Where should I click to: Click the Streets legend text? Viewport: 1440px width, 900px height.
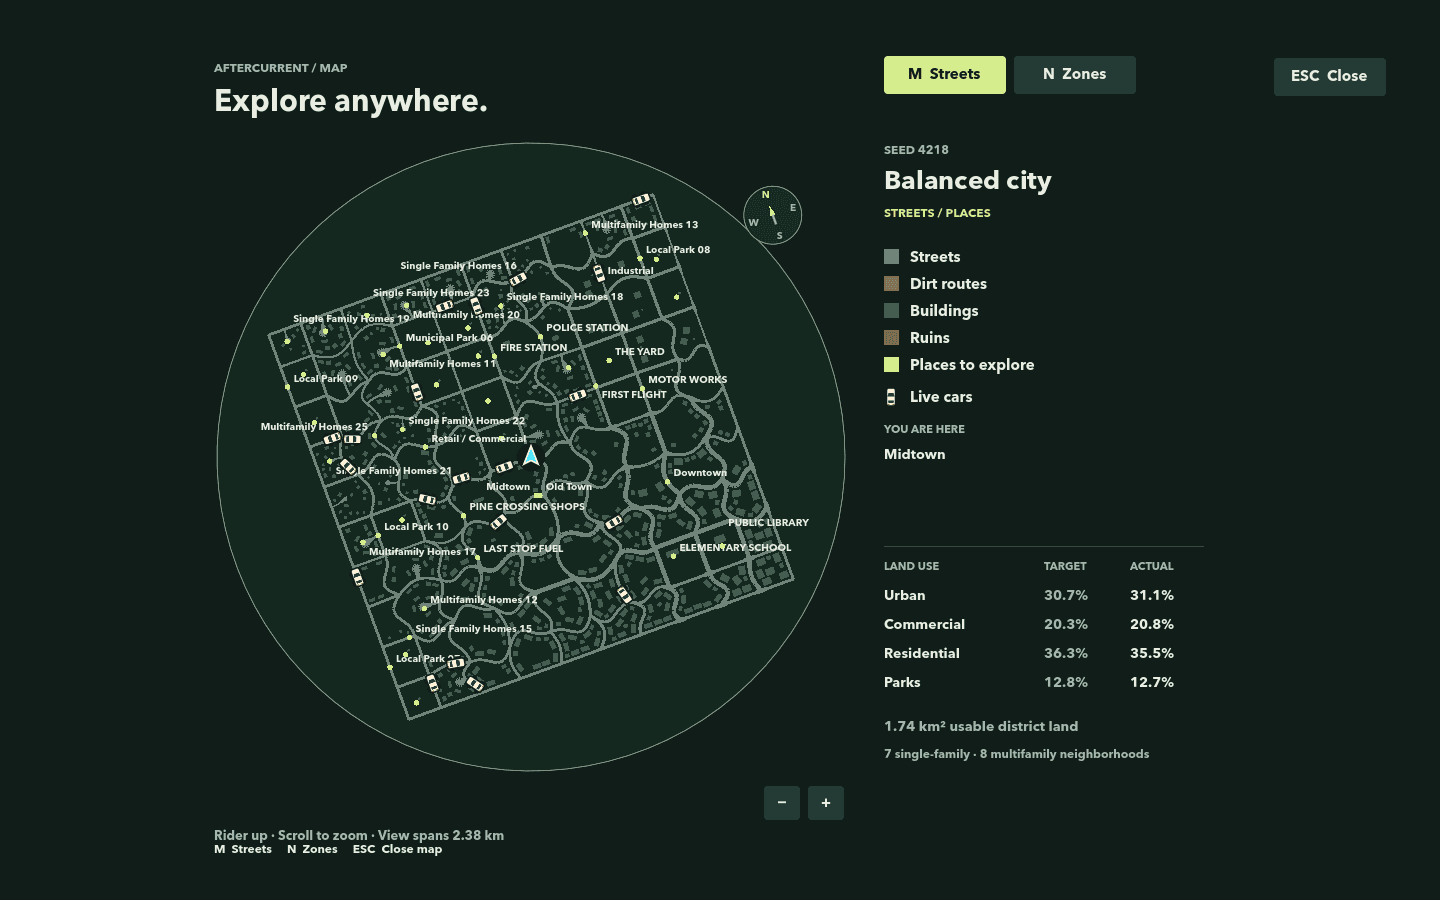coord(935,257)
